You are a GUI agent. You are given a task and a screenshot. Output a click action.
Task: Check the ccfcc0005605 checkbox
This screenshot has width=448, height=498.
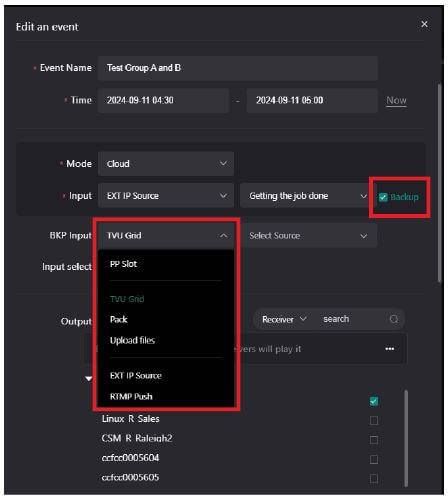(x=374, y=479)
